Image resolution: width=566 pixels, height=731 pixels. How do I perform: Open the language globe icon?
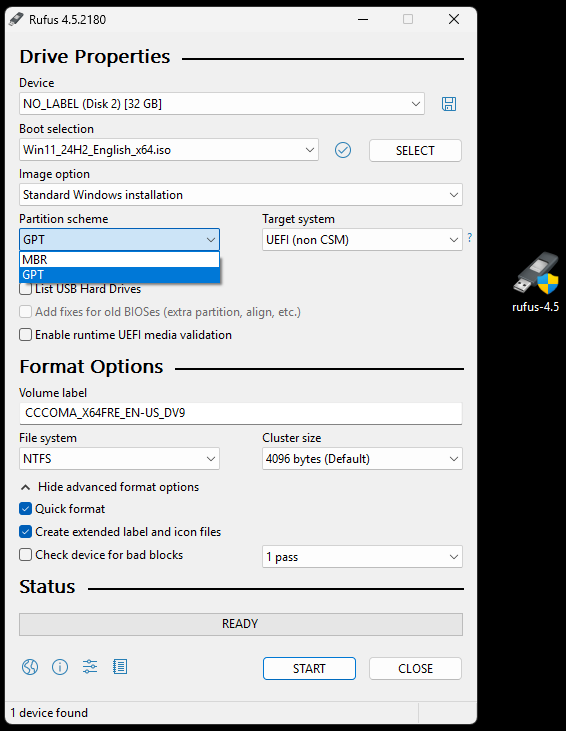coord(30,667)
